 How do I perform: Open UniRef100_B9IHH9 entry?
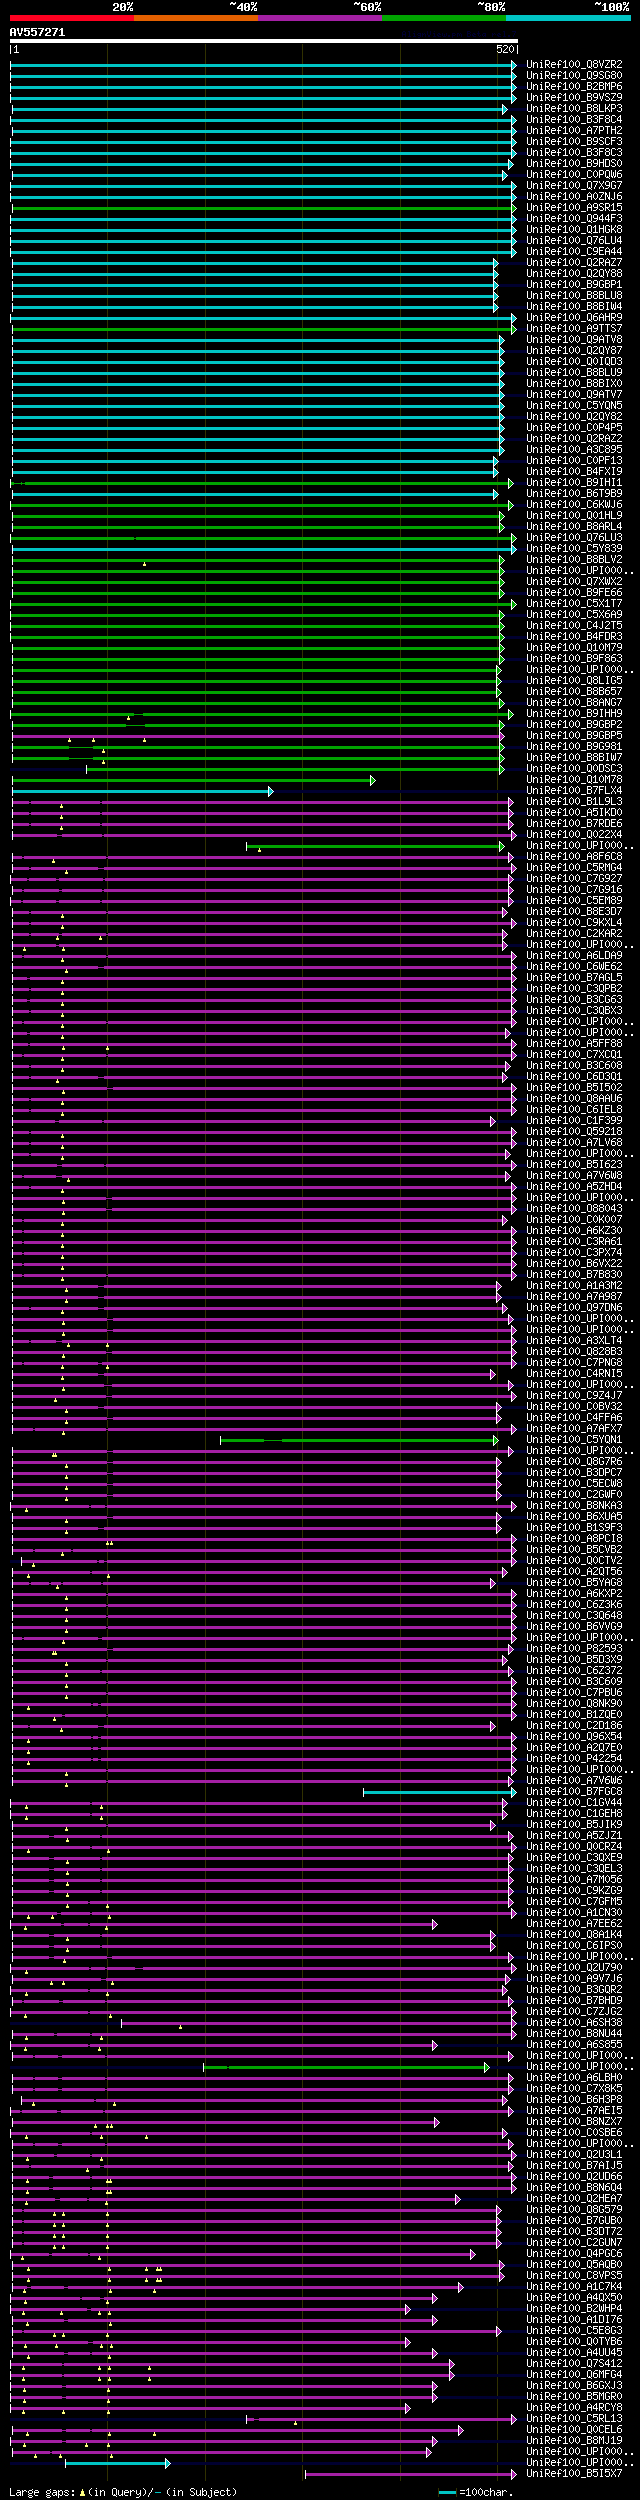coord(574,714)
